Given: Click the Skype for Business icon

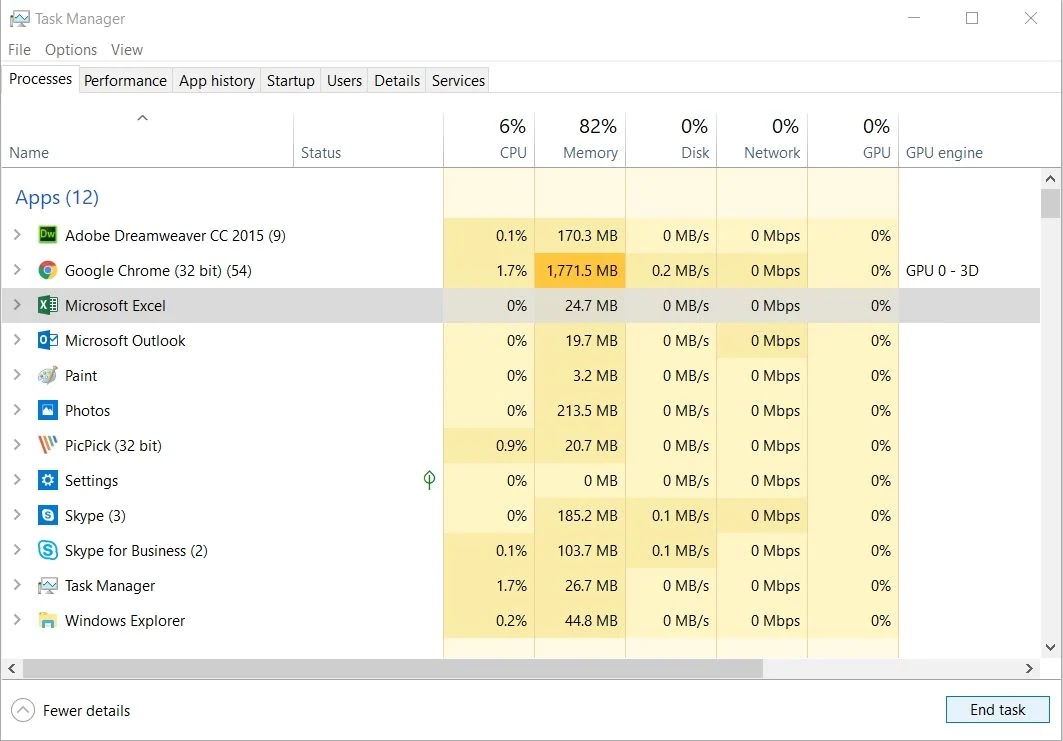Looking at the screenshot, I should pyautogui.click(x=47, y=550).
